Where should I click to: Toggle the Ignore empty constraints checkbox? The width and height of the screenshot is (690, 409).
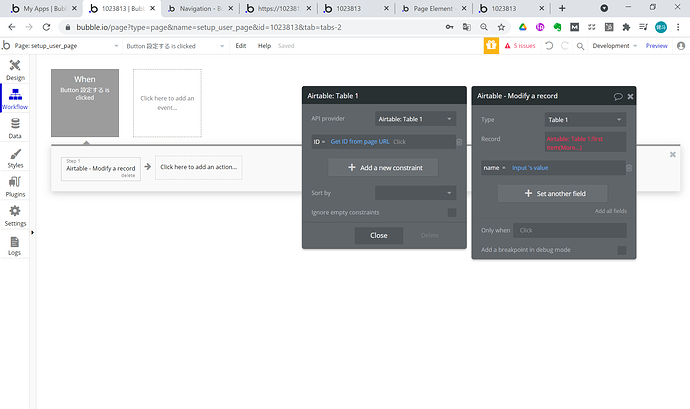[x=451, y=213]
